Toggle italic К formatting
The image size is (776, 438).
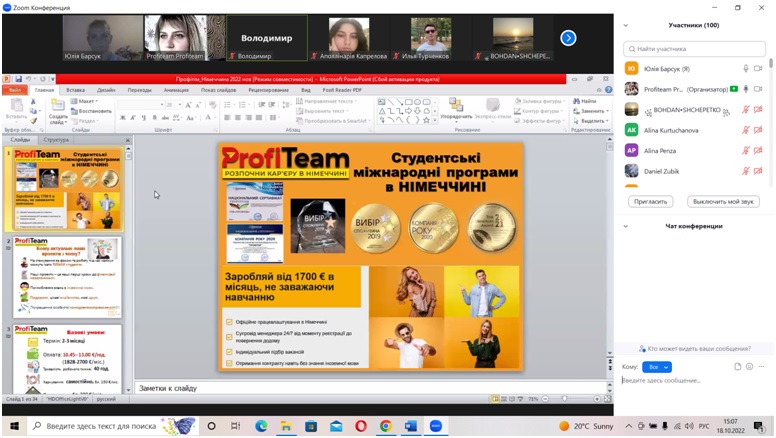[x=133, y=118]
